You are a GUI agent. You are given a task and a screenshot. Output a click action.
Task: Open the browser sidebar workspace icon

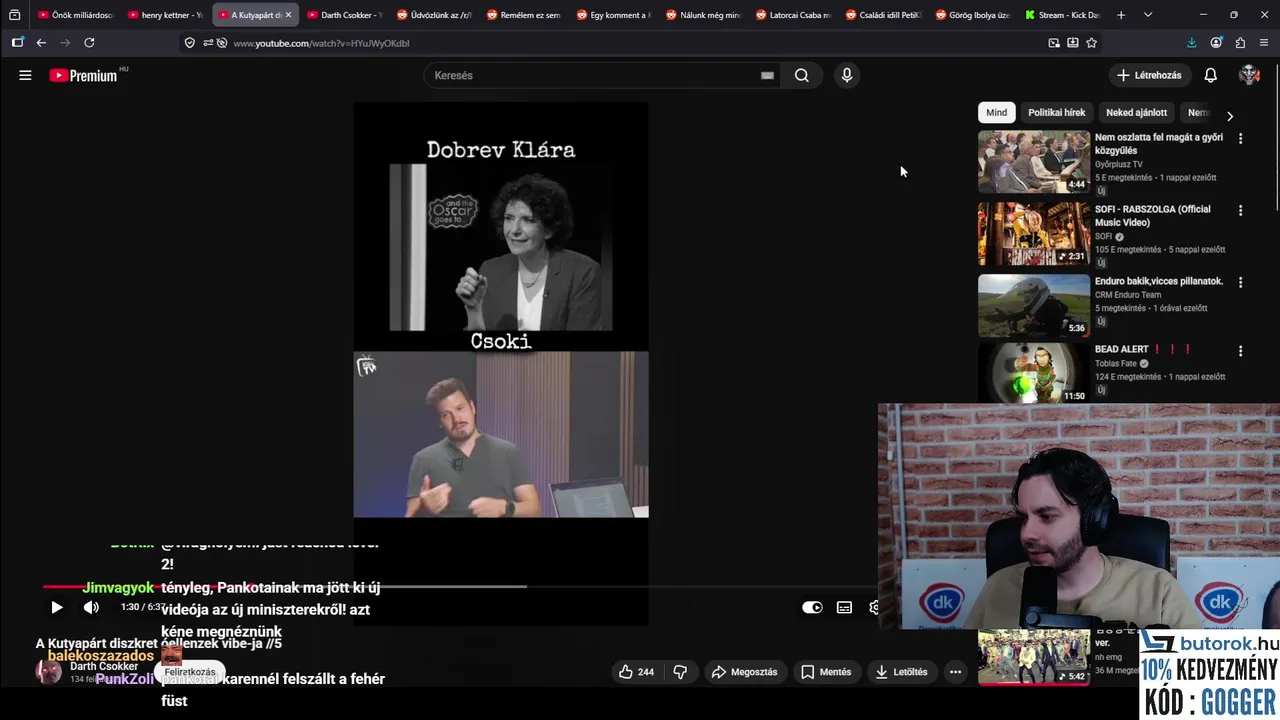point(17,43)
